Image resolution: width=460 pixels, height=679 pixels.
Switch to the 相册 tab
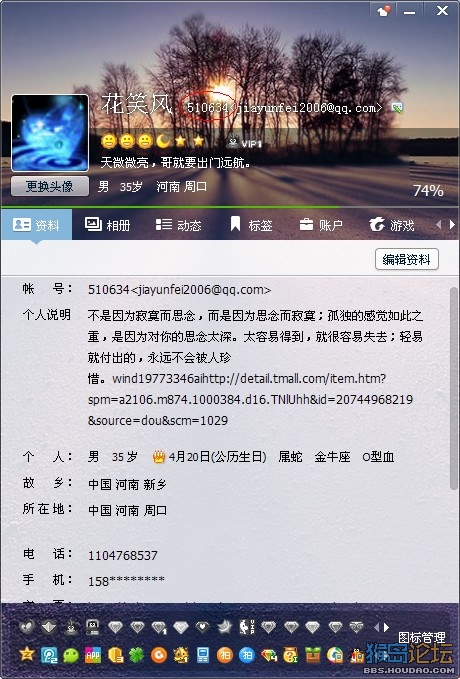[x=107, y=225]
